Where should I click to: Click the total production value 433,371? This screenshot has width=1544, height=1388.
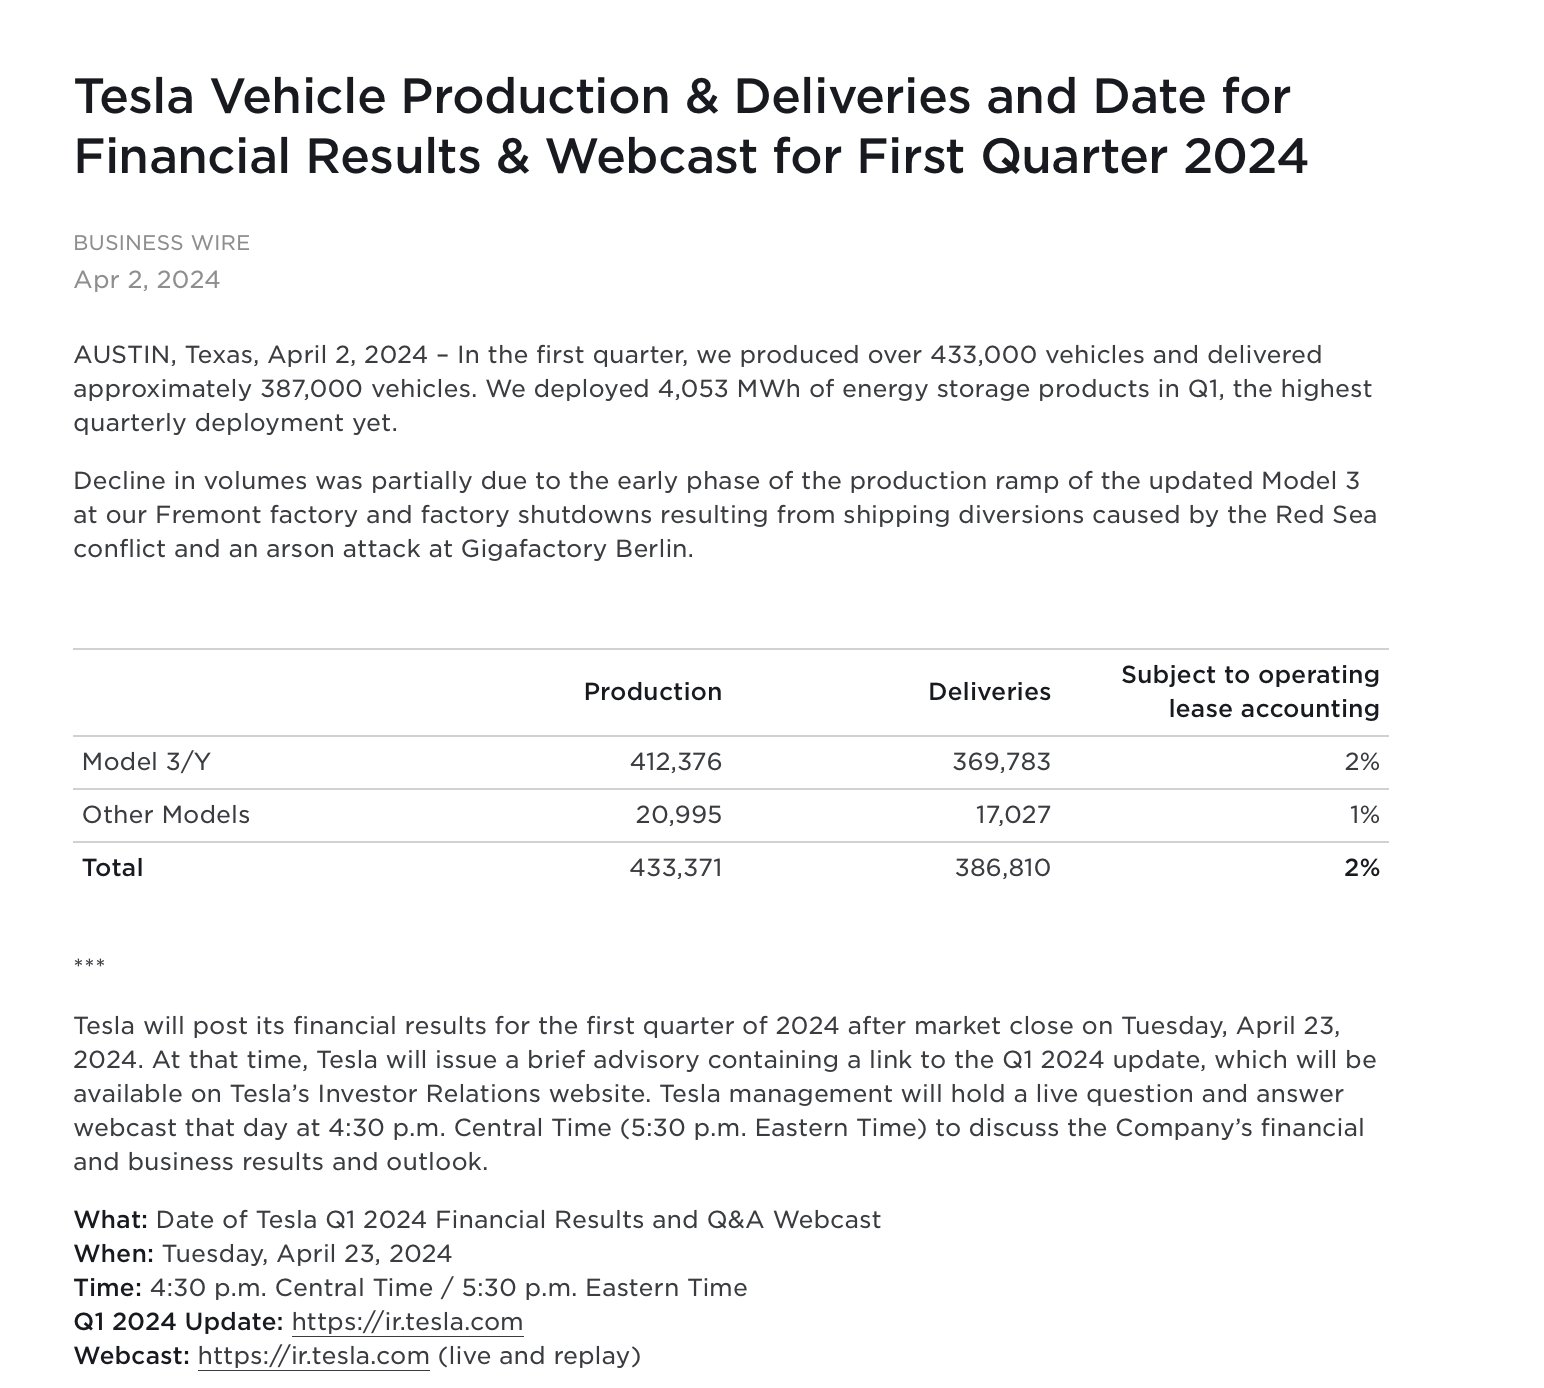coord(675,868)
